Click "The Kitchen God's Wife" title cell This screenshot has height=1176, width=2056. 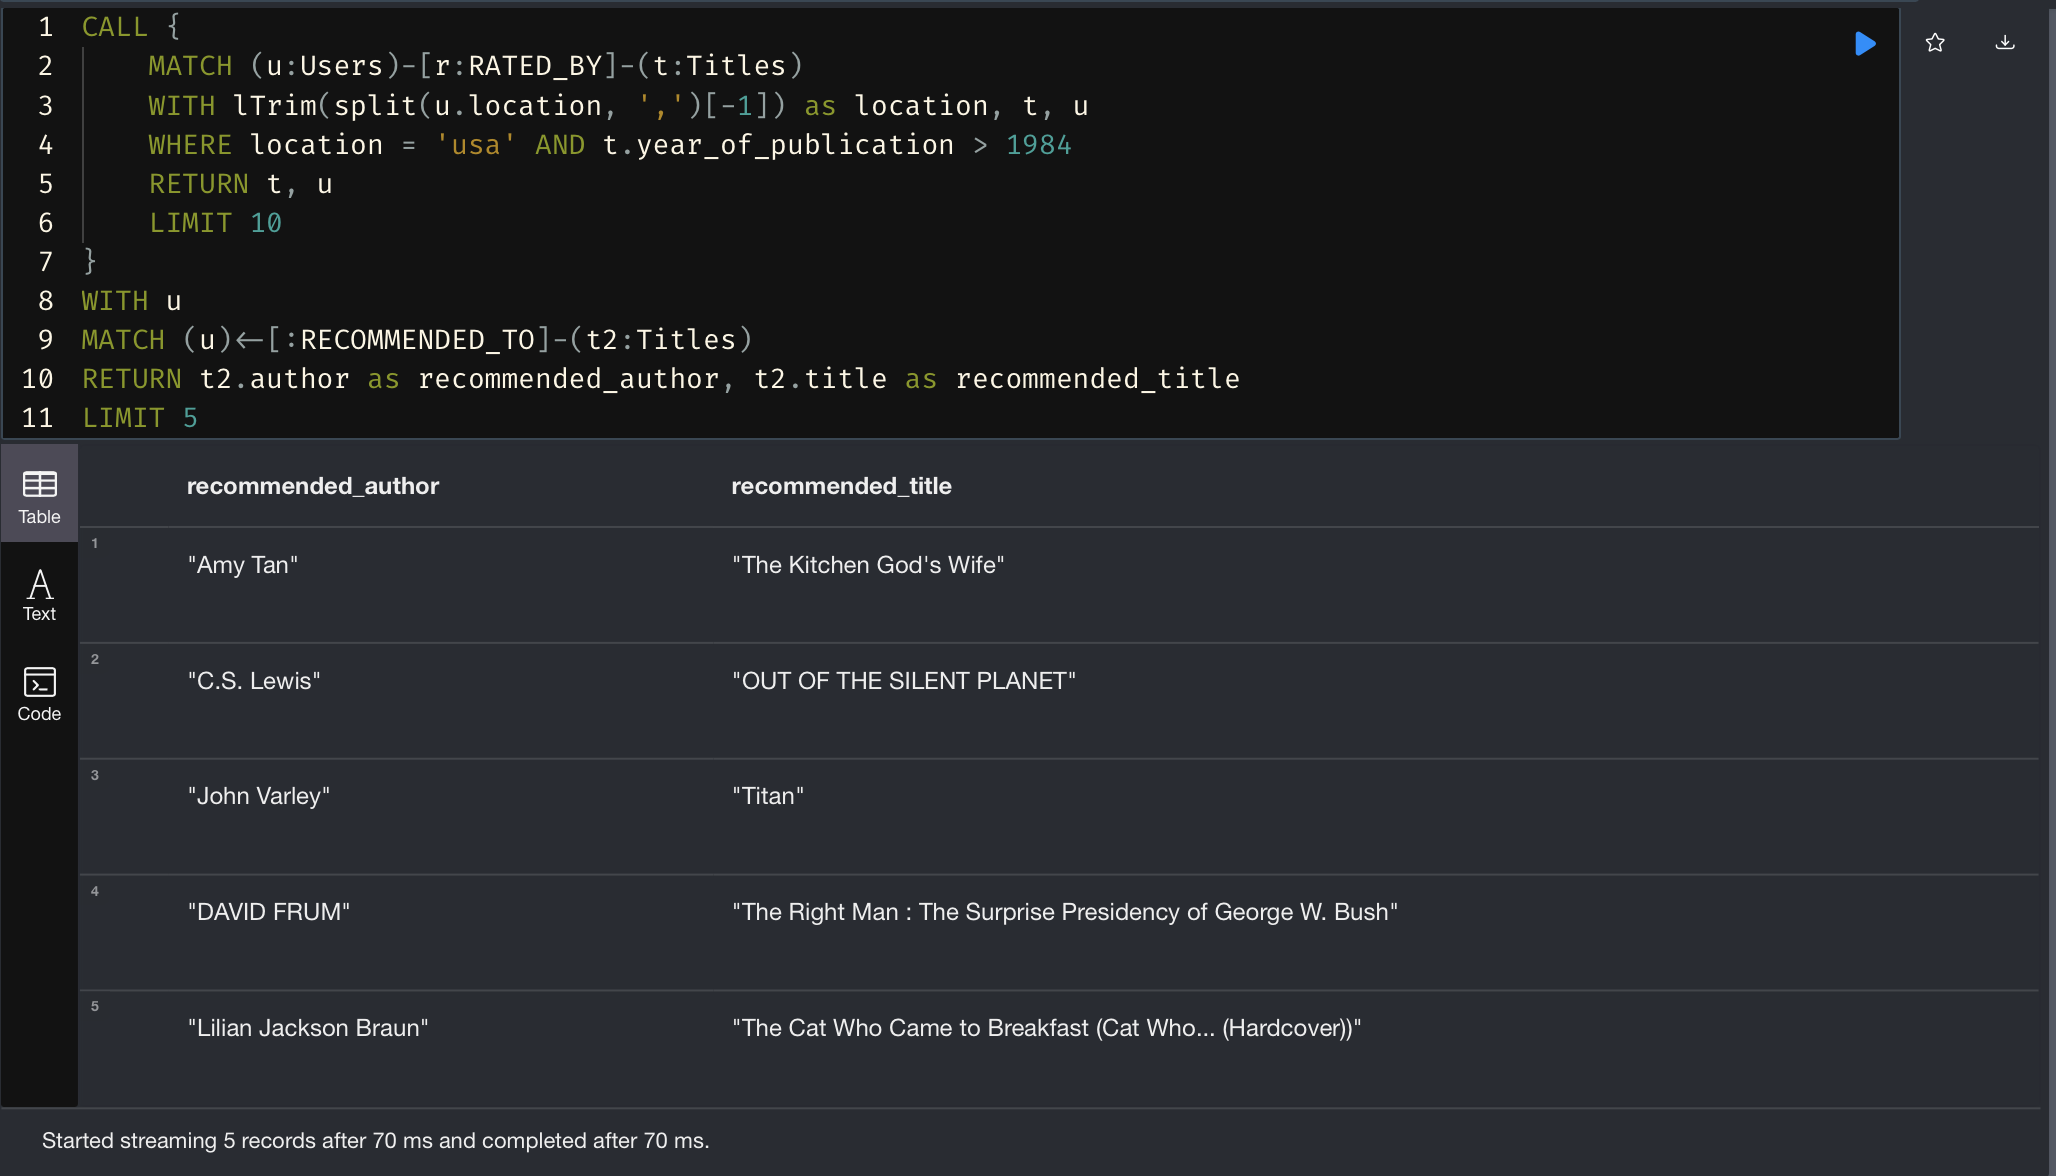tap(868, 565)
